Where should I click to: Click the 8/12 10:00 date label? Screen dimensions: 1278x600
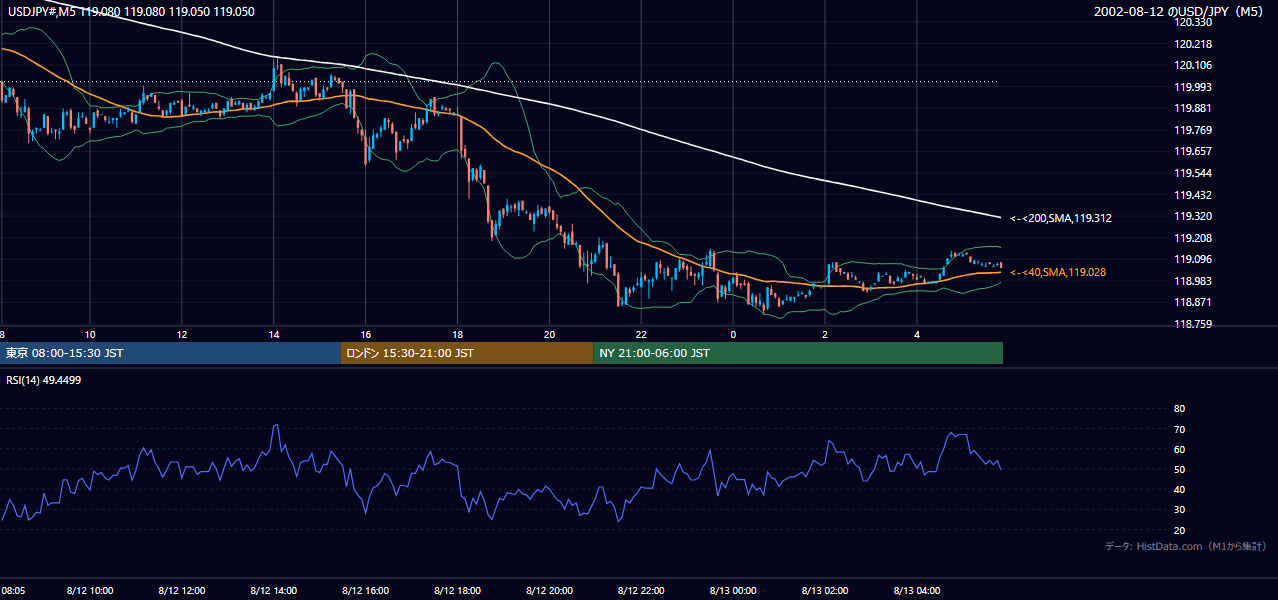point(89,590)
